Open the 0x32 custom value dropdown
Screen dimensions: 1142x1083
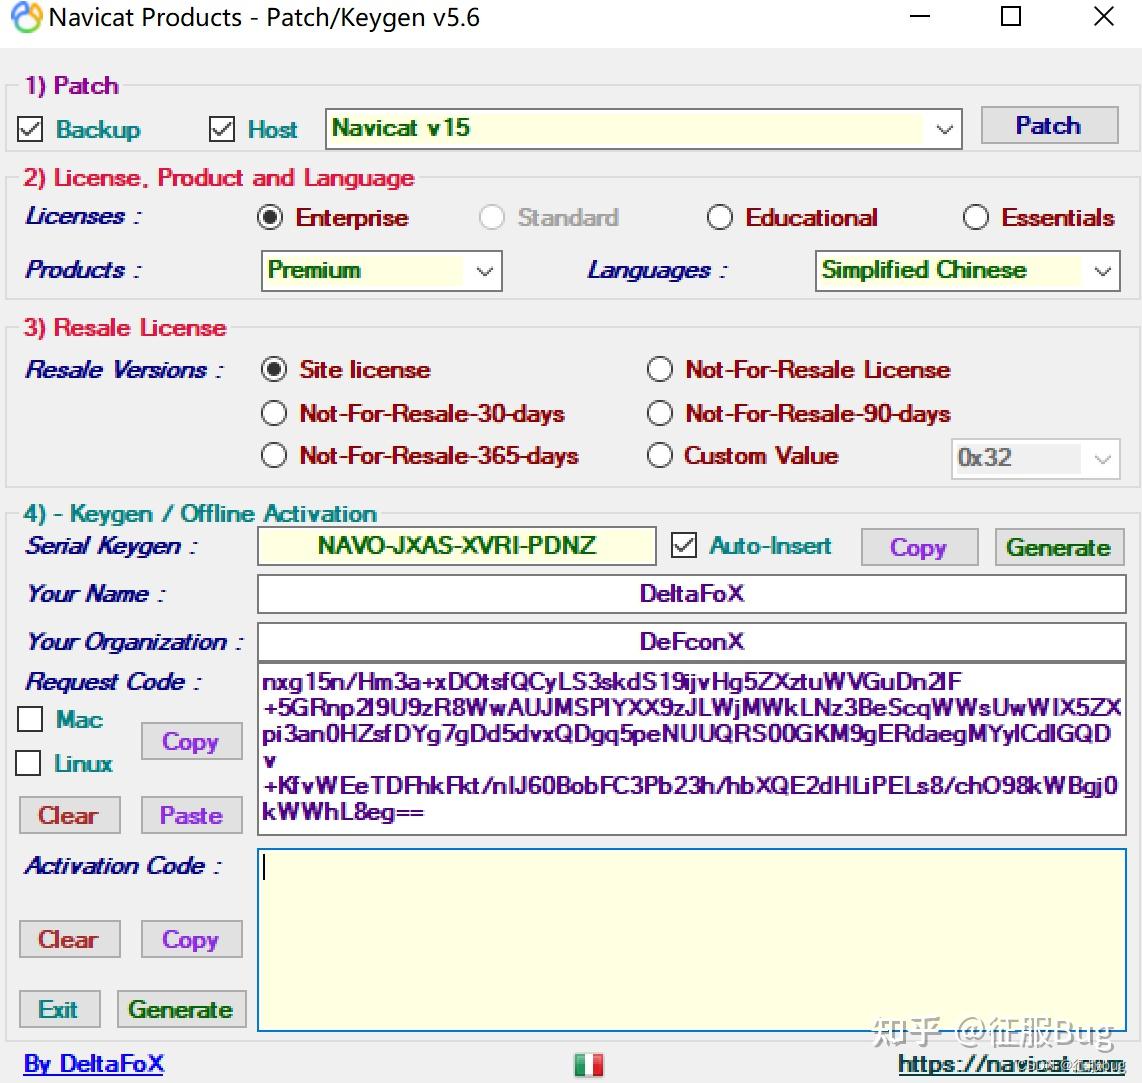pyautogui.click(x=1035, y=459)
